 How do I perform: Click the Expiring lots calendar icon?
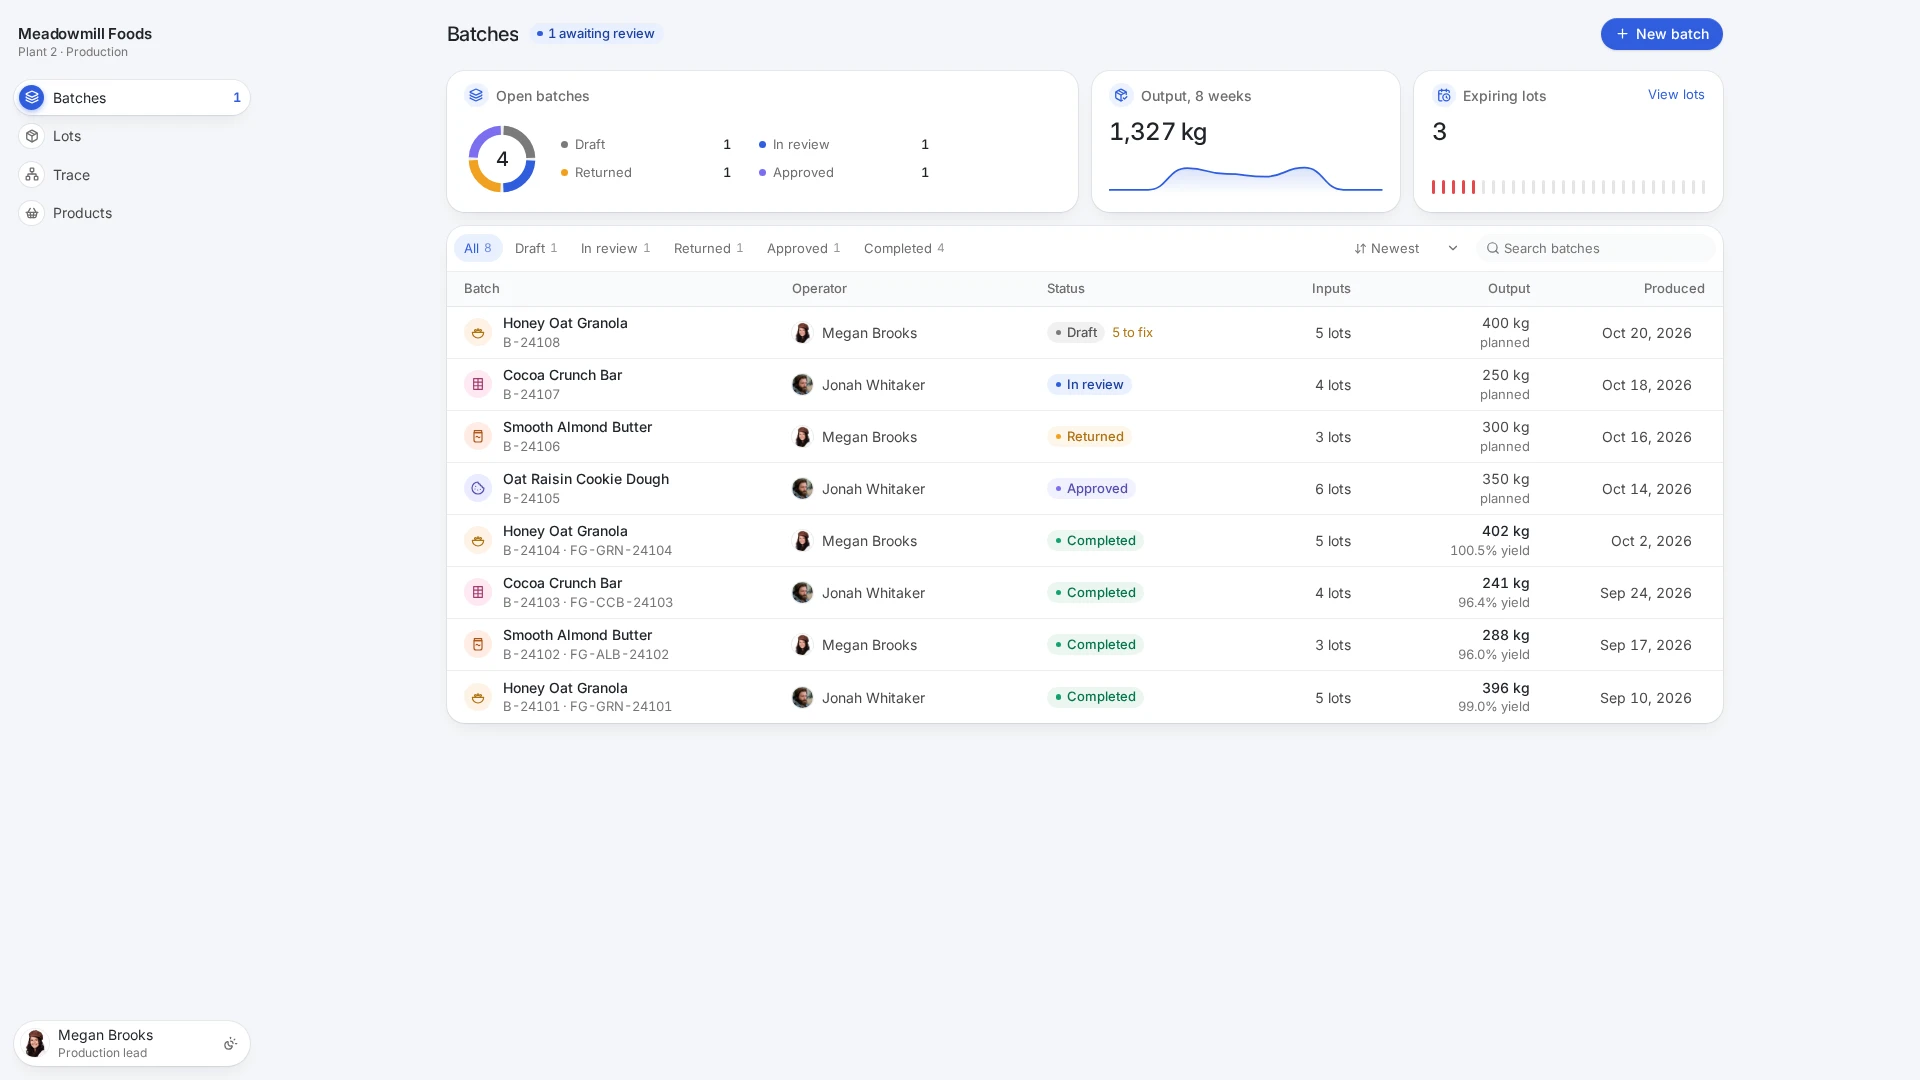tap(1443, 95)
